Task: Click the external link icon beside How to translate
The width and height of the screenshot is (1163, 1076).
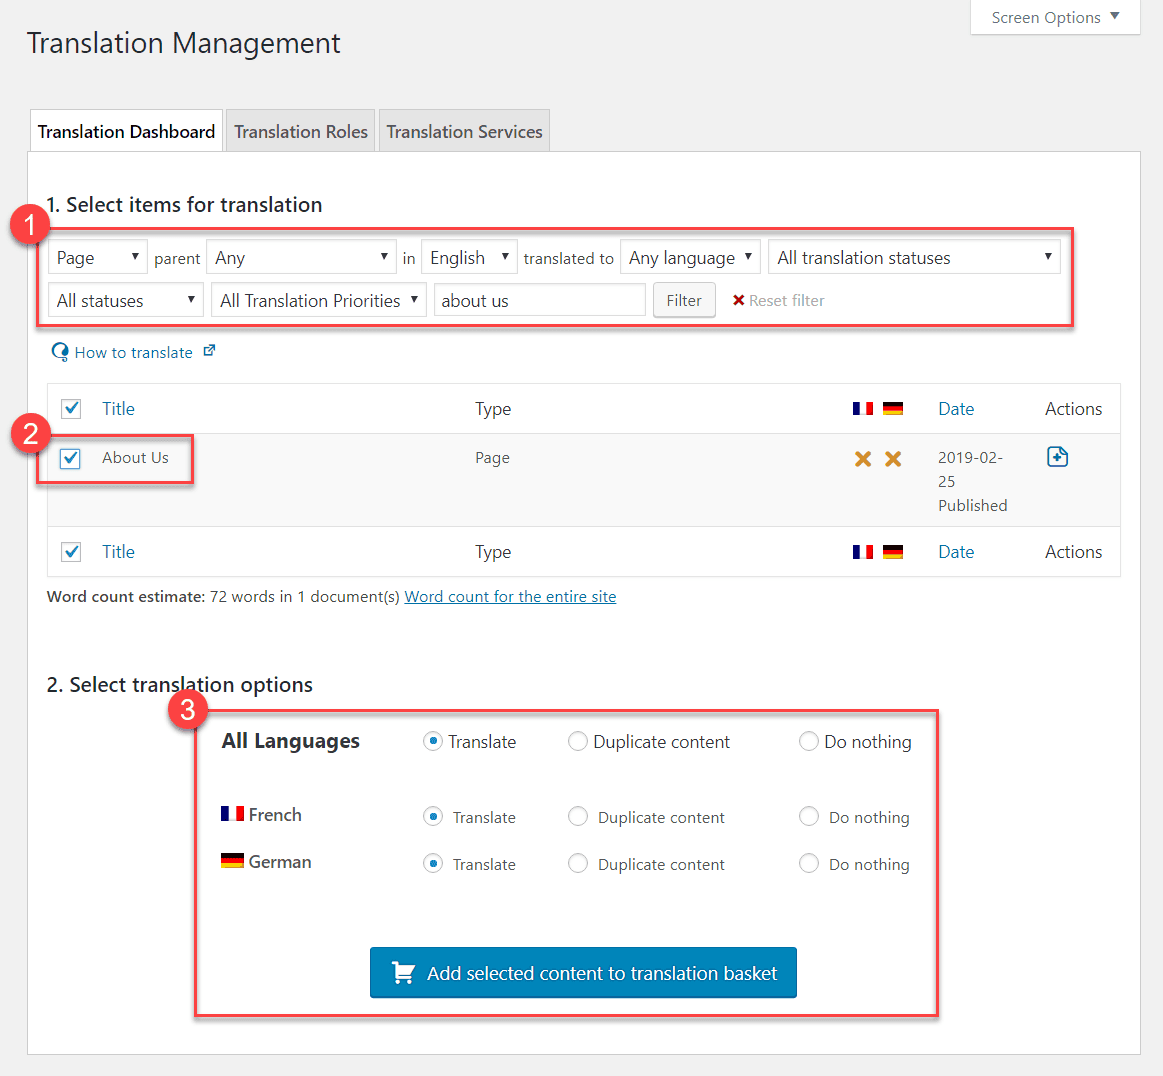Action: tap(209, 351)
